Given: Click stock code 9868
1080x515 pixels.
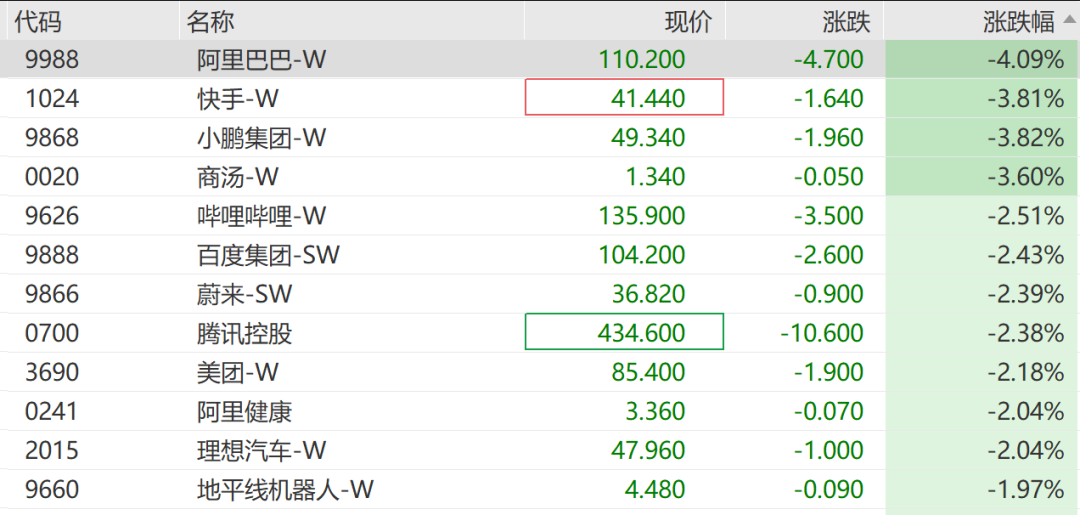Looking at the screenshot, I should [52, 138].
